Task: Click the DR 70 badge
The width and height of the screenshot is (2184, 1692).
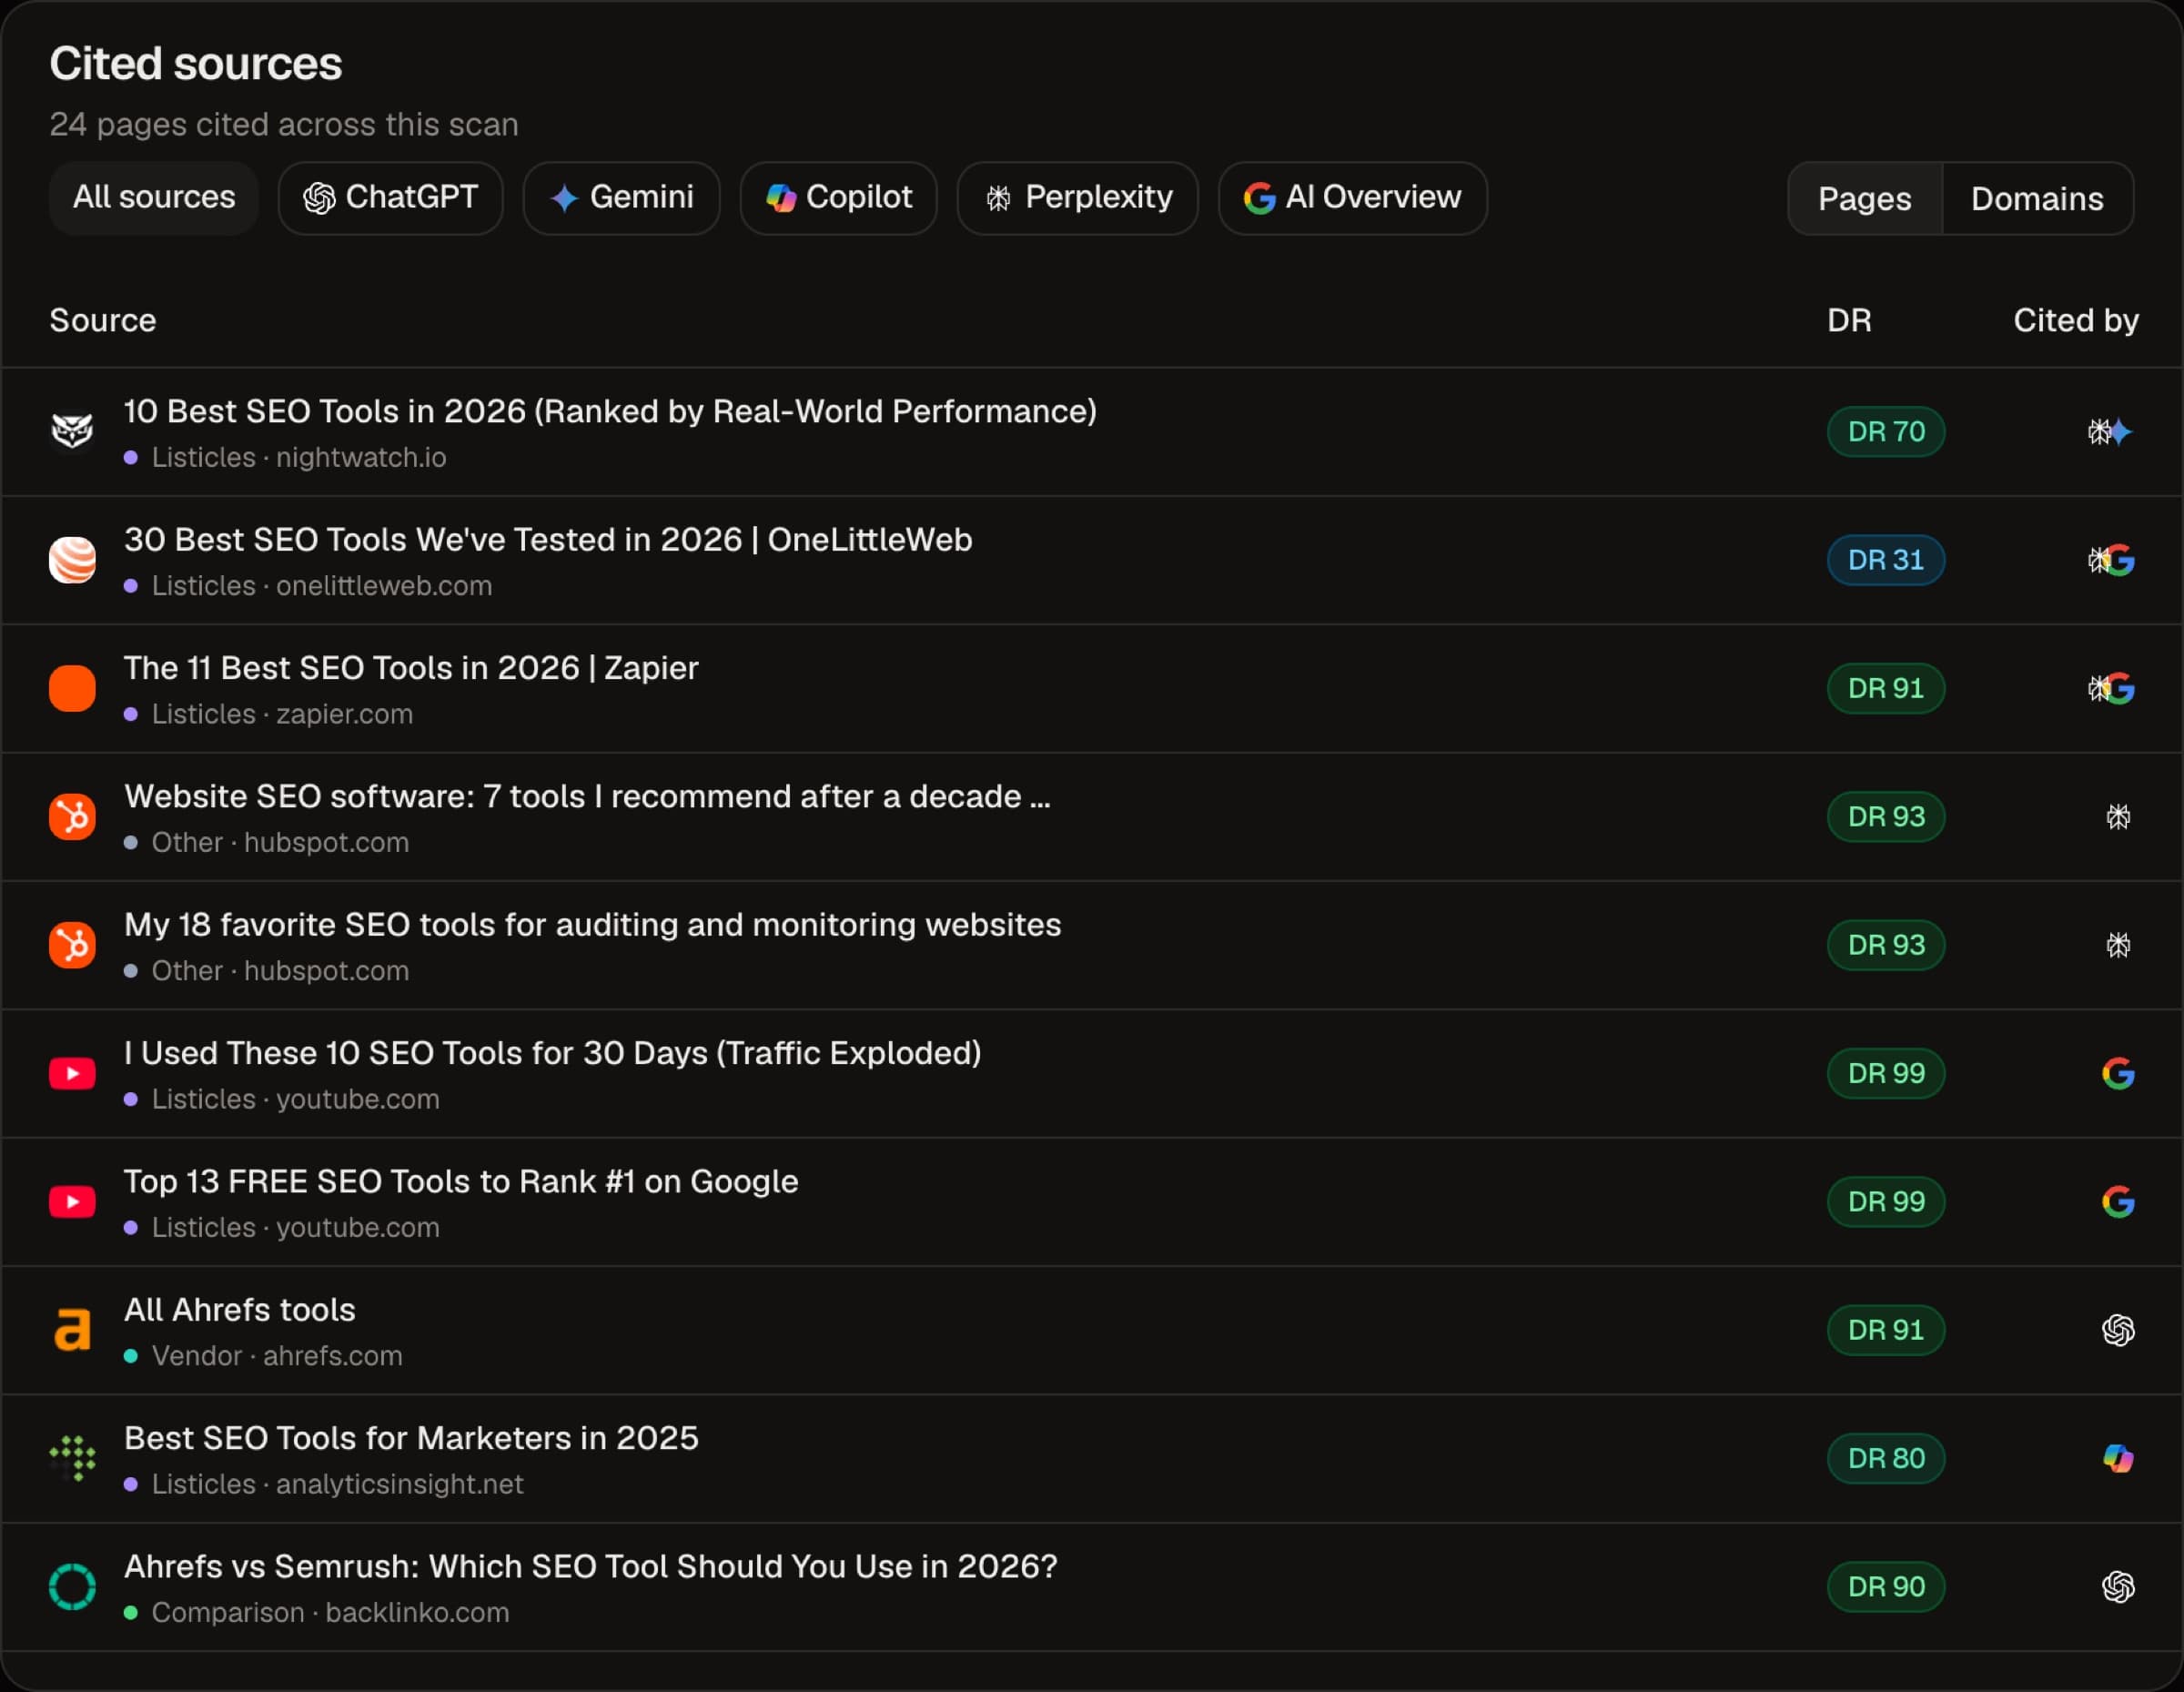Action: (x=1885, y=431)
